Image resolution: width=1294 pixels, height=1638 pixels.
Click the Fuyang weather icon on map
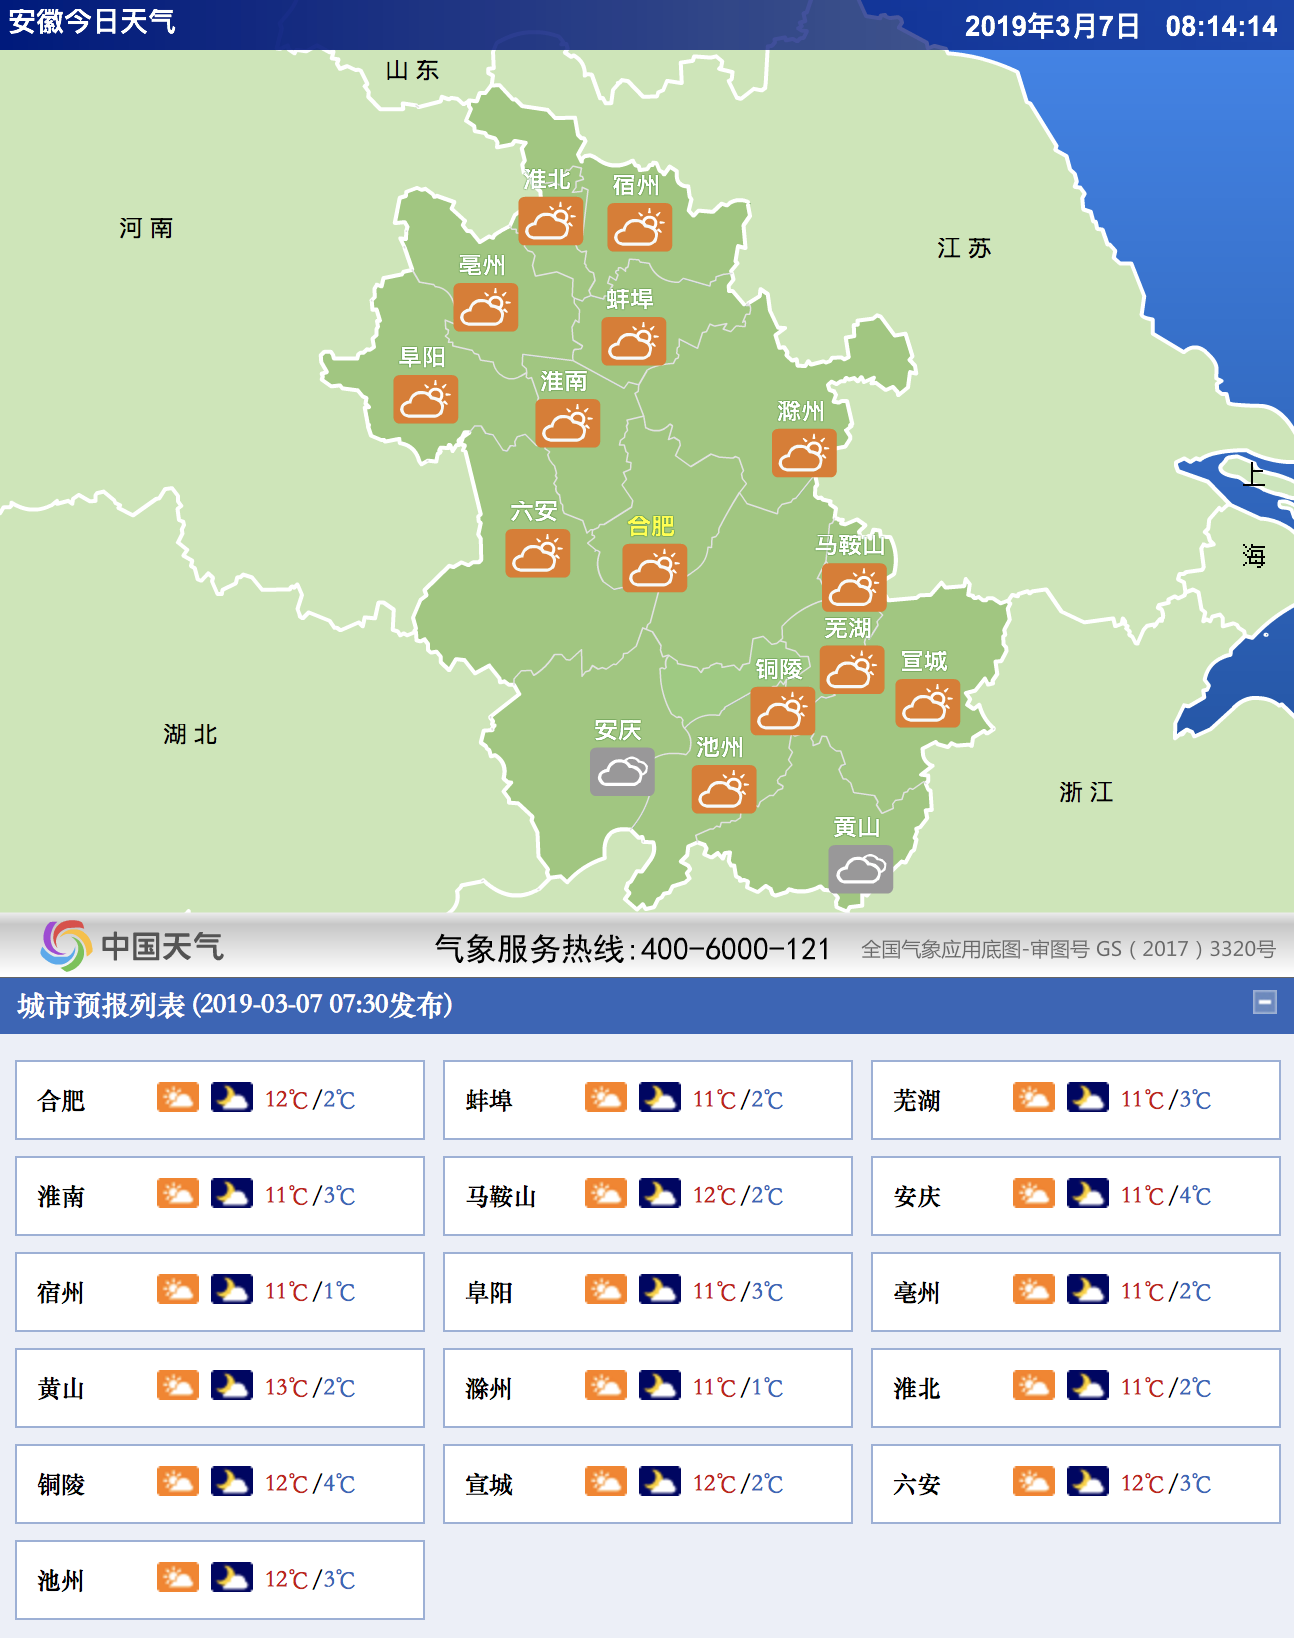(x=425, y=399)
